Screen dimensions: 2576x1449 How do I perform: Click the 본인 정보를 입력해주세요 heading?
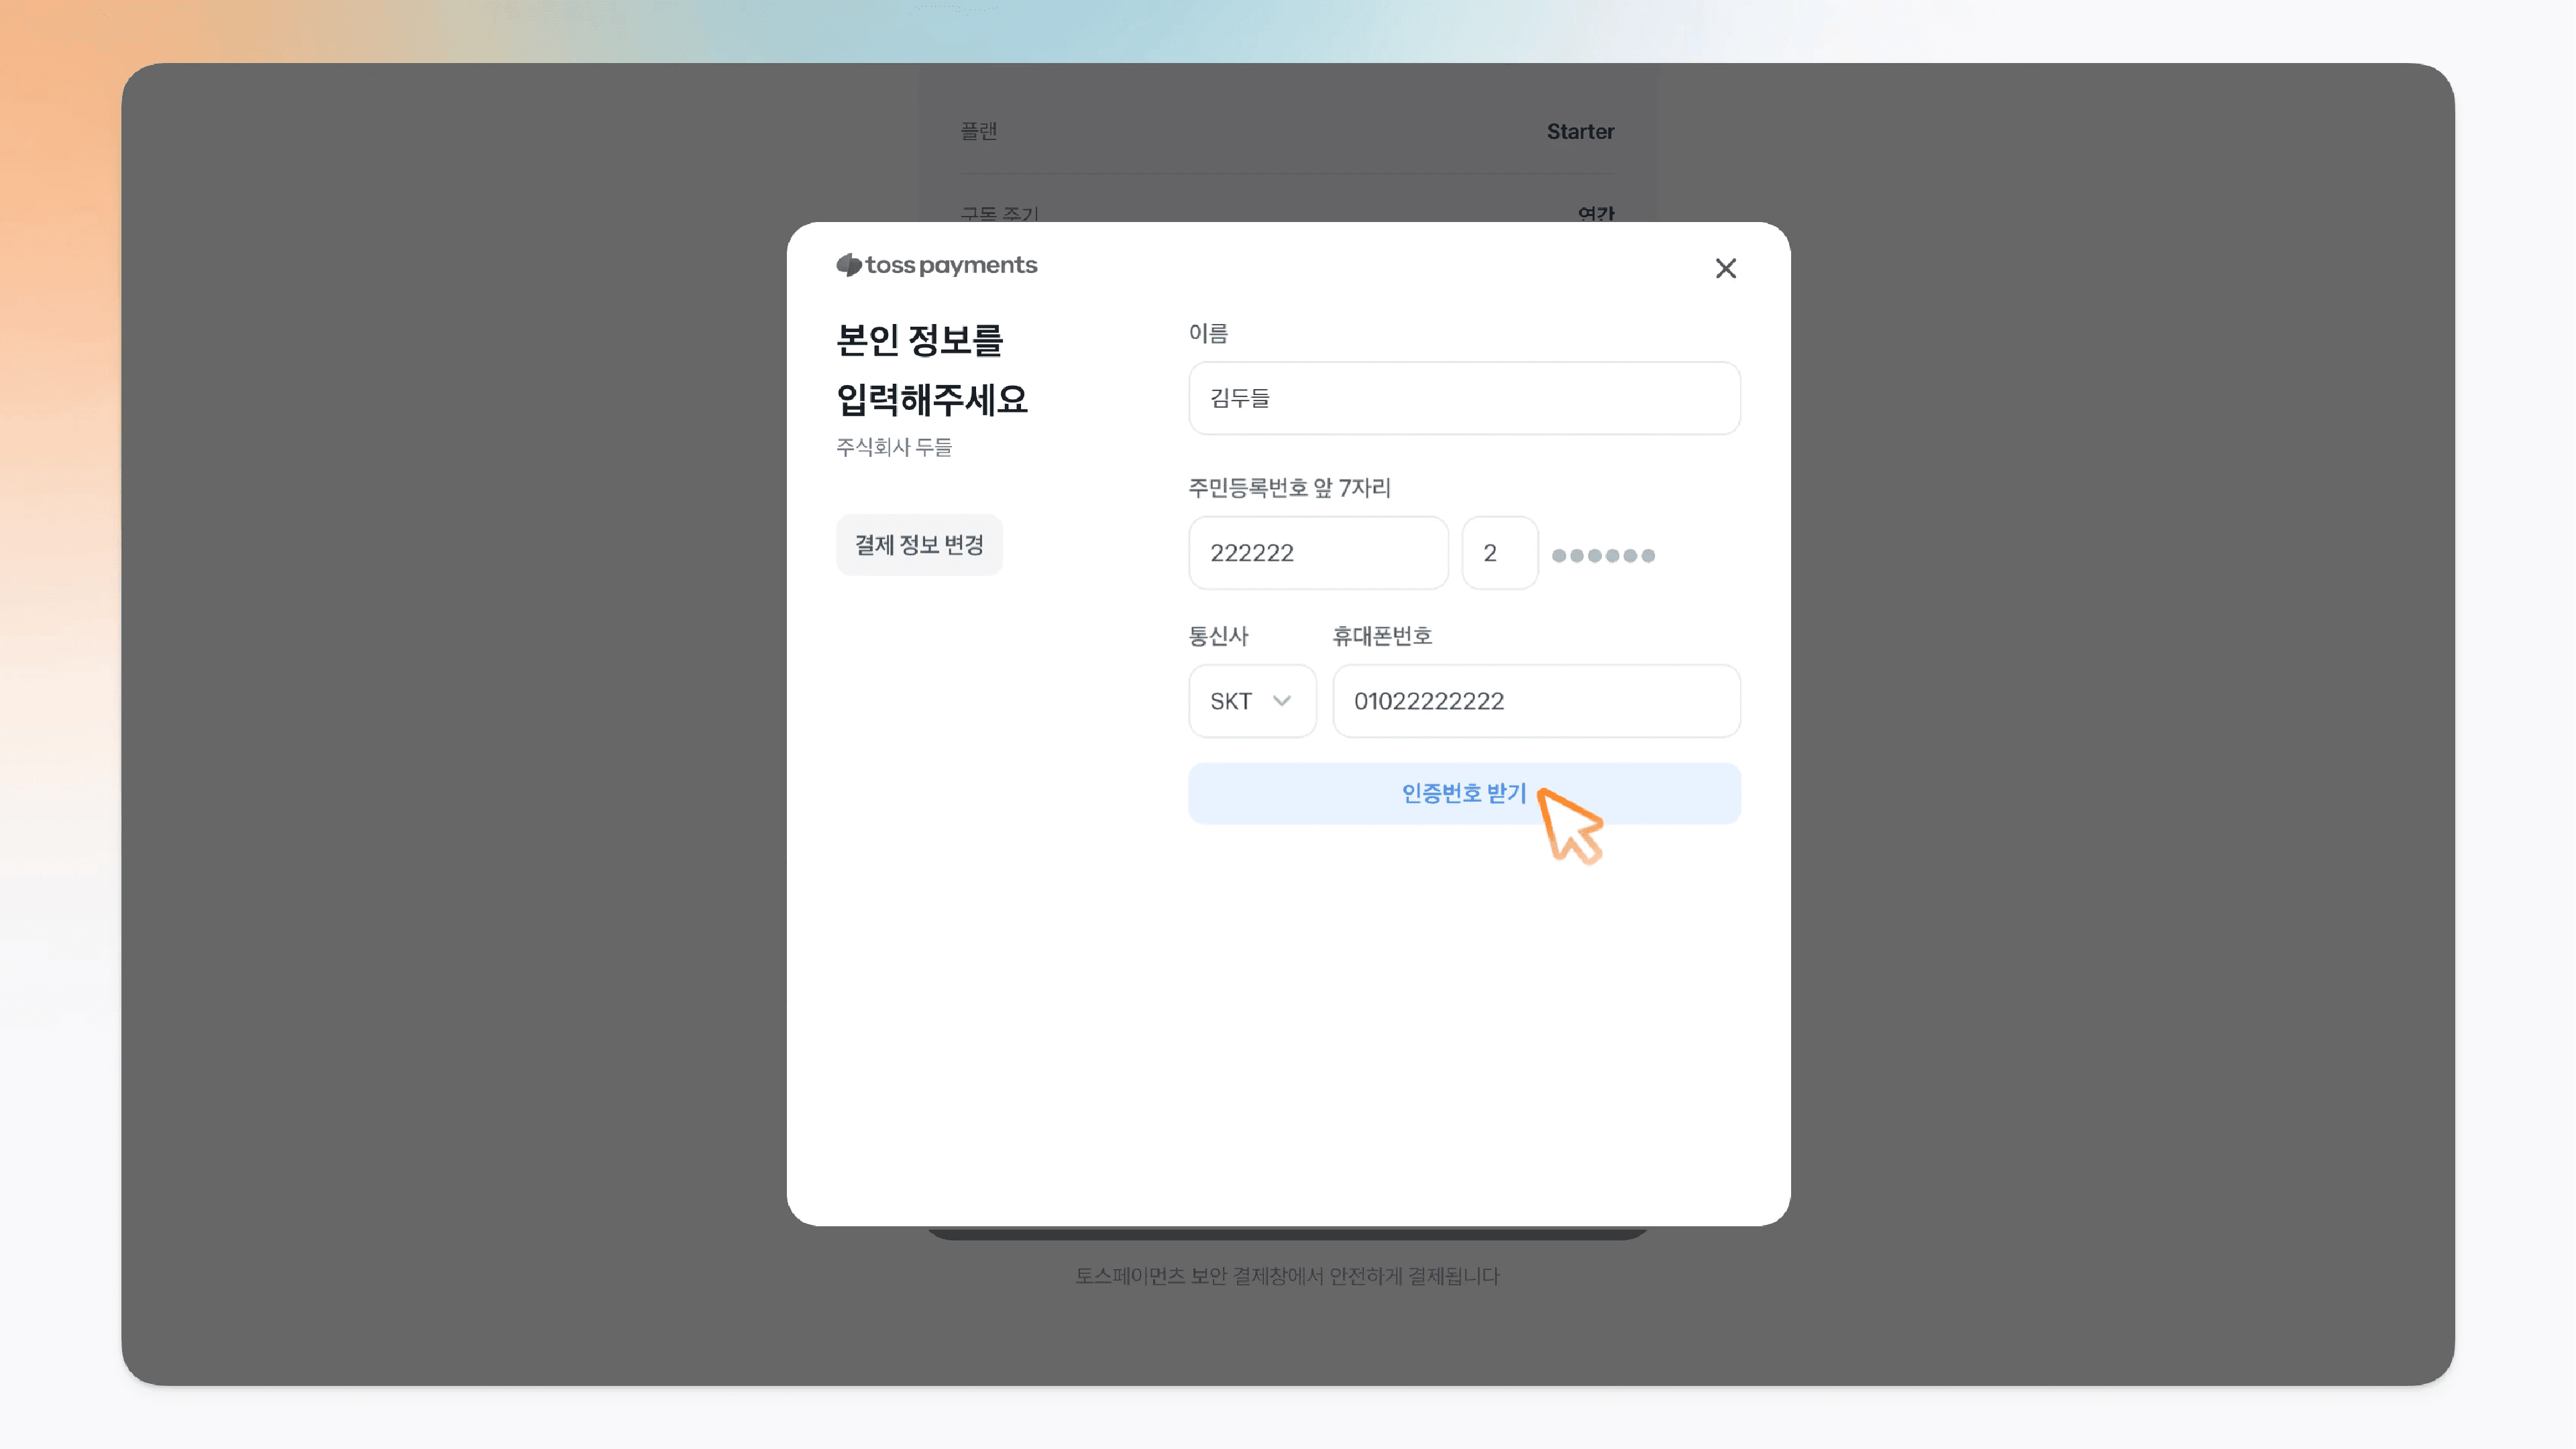(932, 369)
